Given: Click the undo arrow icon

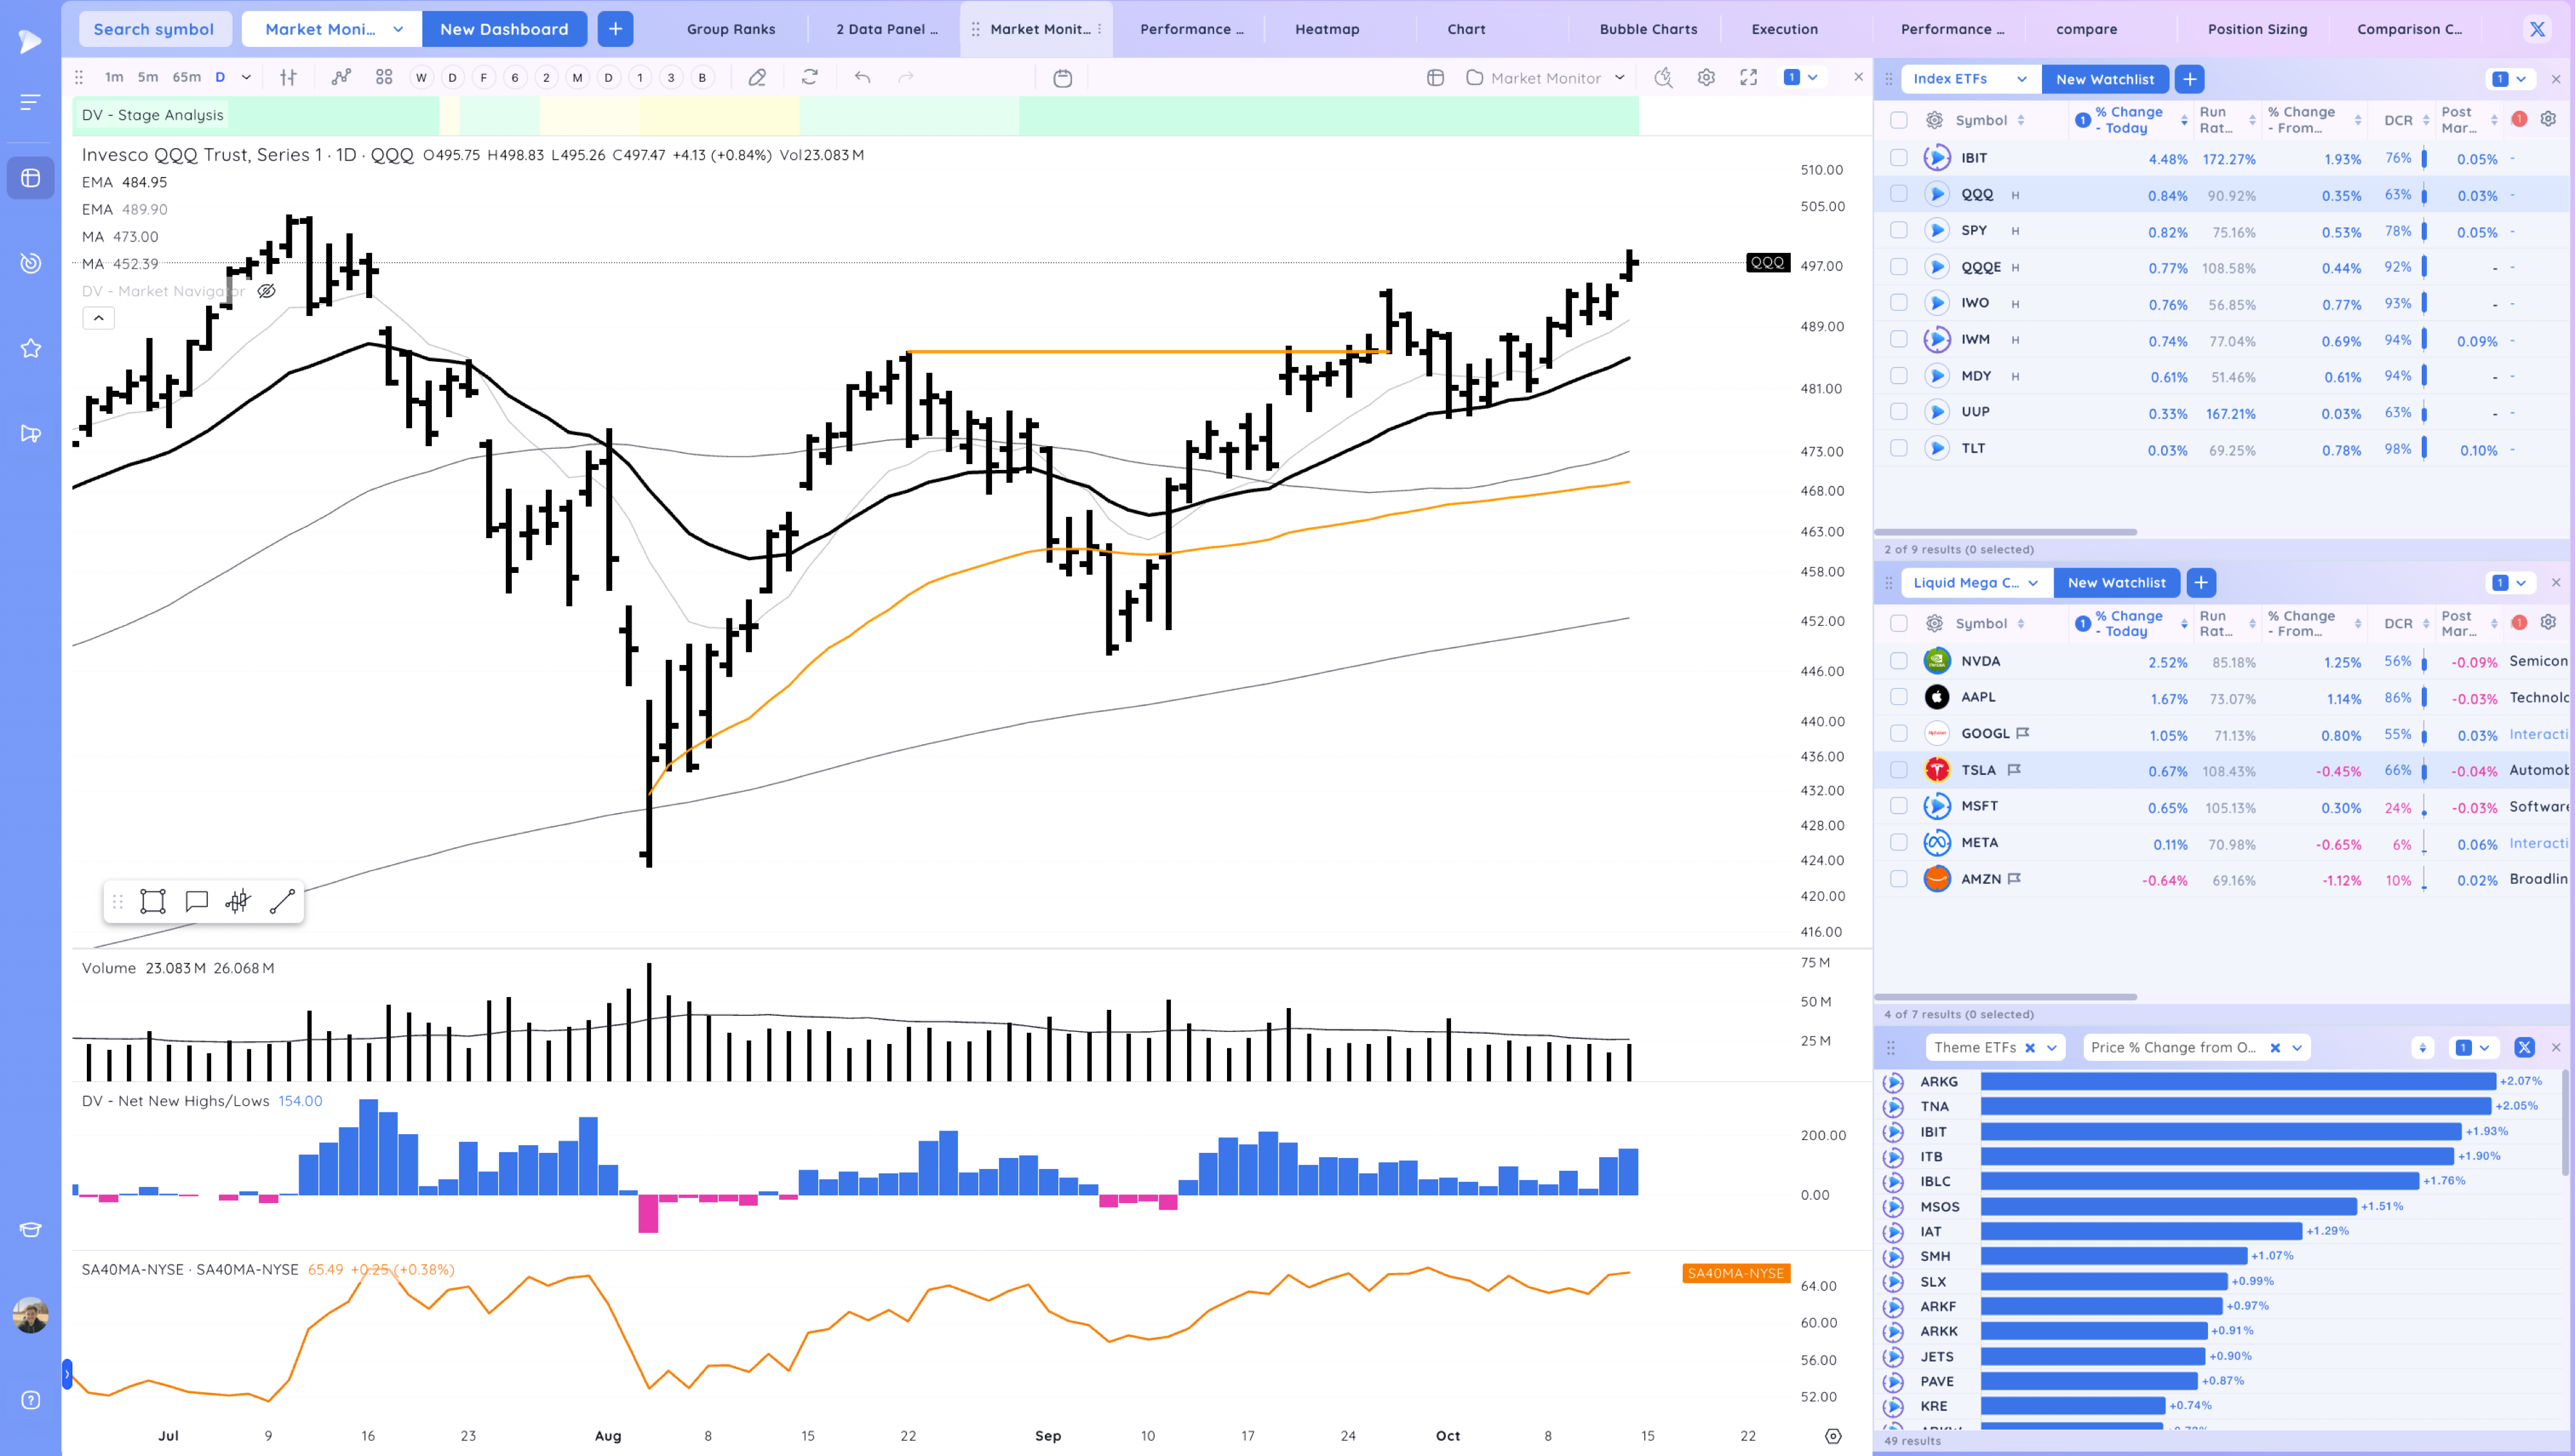Looking at the screenshot, I should 862,77.
